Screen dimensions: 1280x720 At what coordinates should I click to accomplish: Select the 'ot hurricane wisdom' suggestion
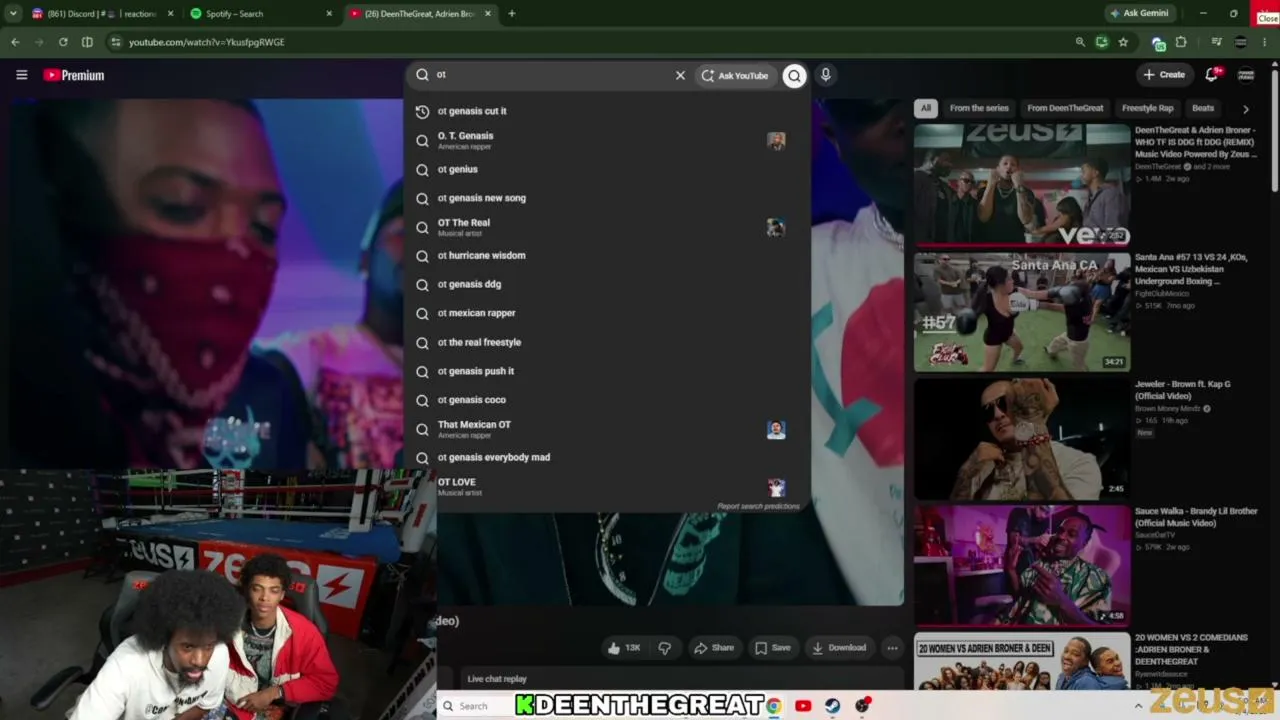[607, 255]
